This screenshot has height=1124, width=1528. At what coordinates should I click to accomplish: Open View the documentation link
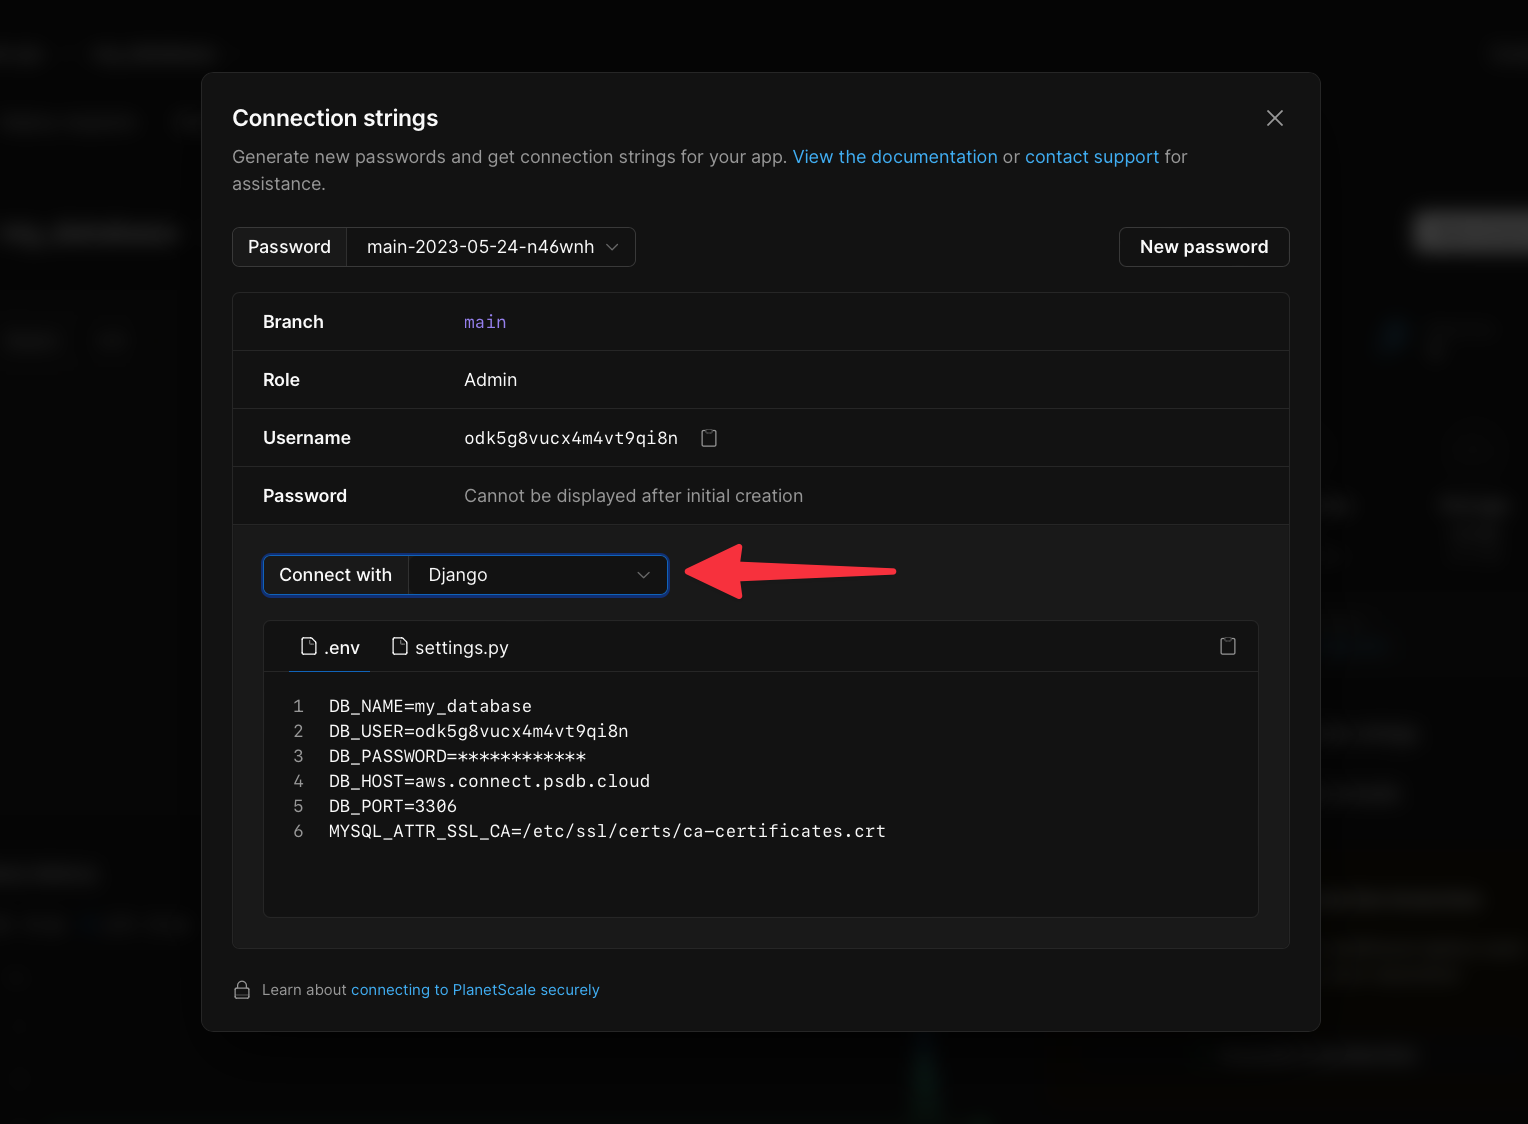click(894, 157)
